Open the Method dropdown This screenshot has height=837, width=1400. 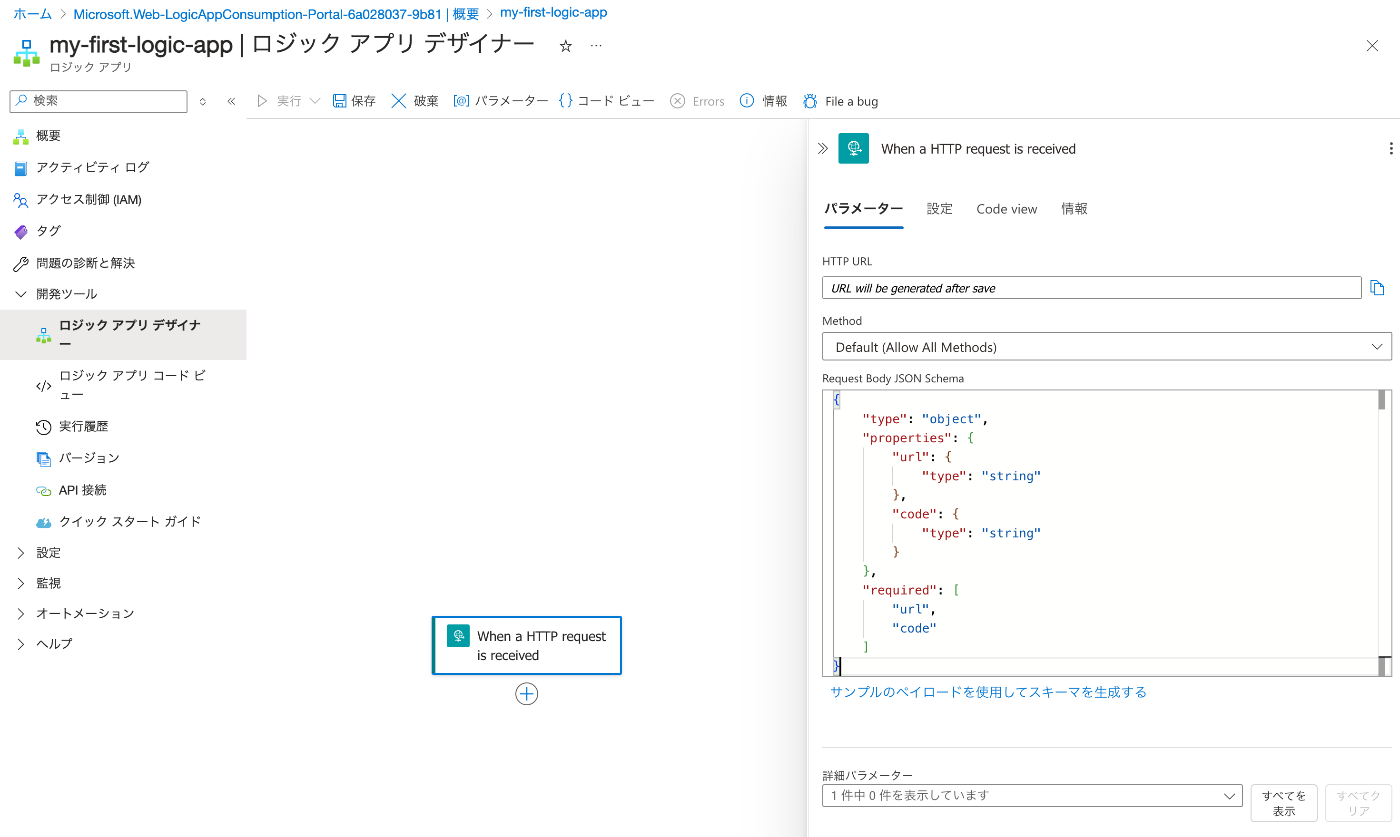tap(1107, 347)
